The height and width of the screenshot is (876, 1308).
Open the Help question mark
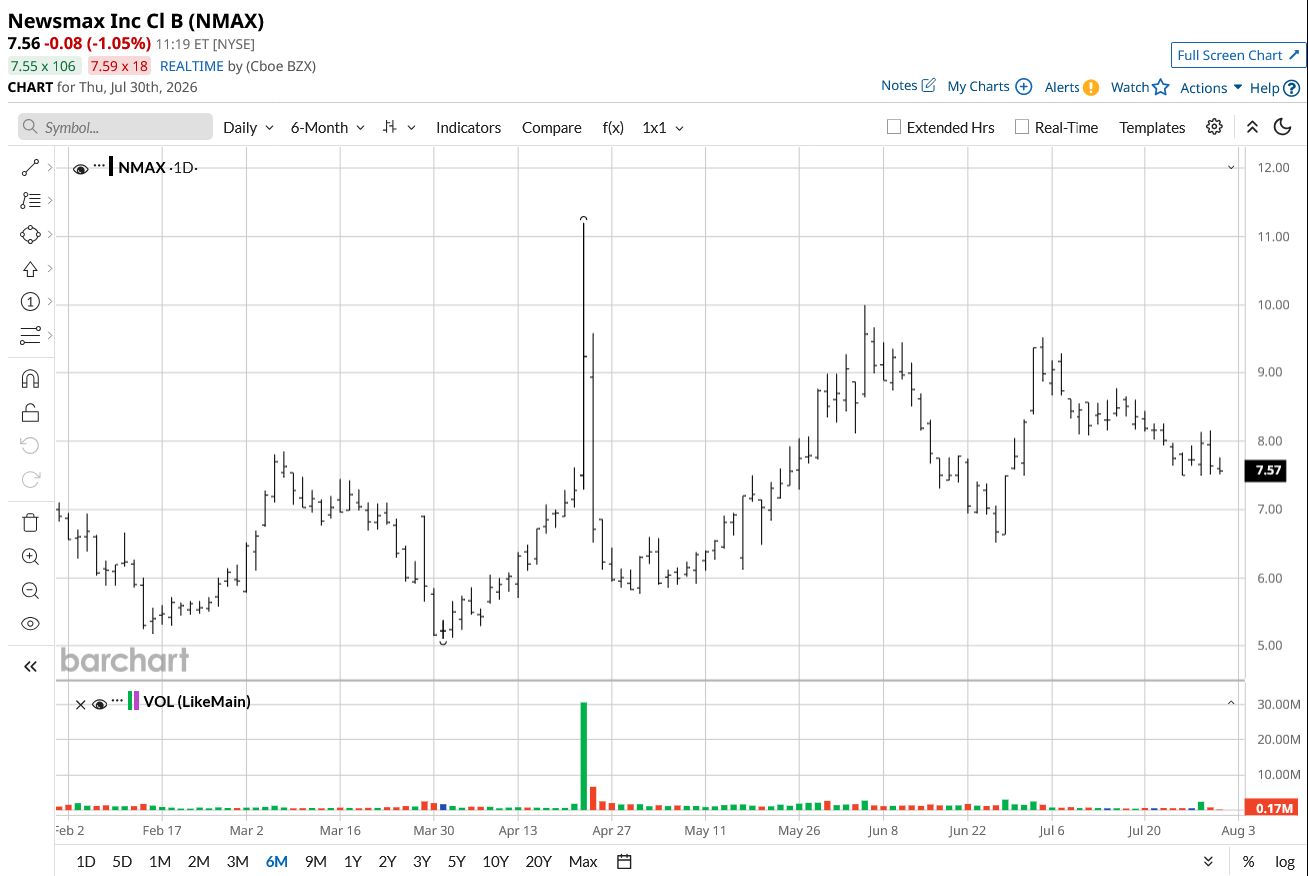(x=1291, y=88)
